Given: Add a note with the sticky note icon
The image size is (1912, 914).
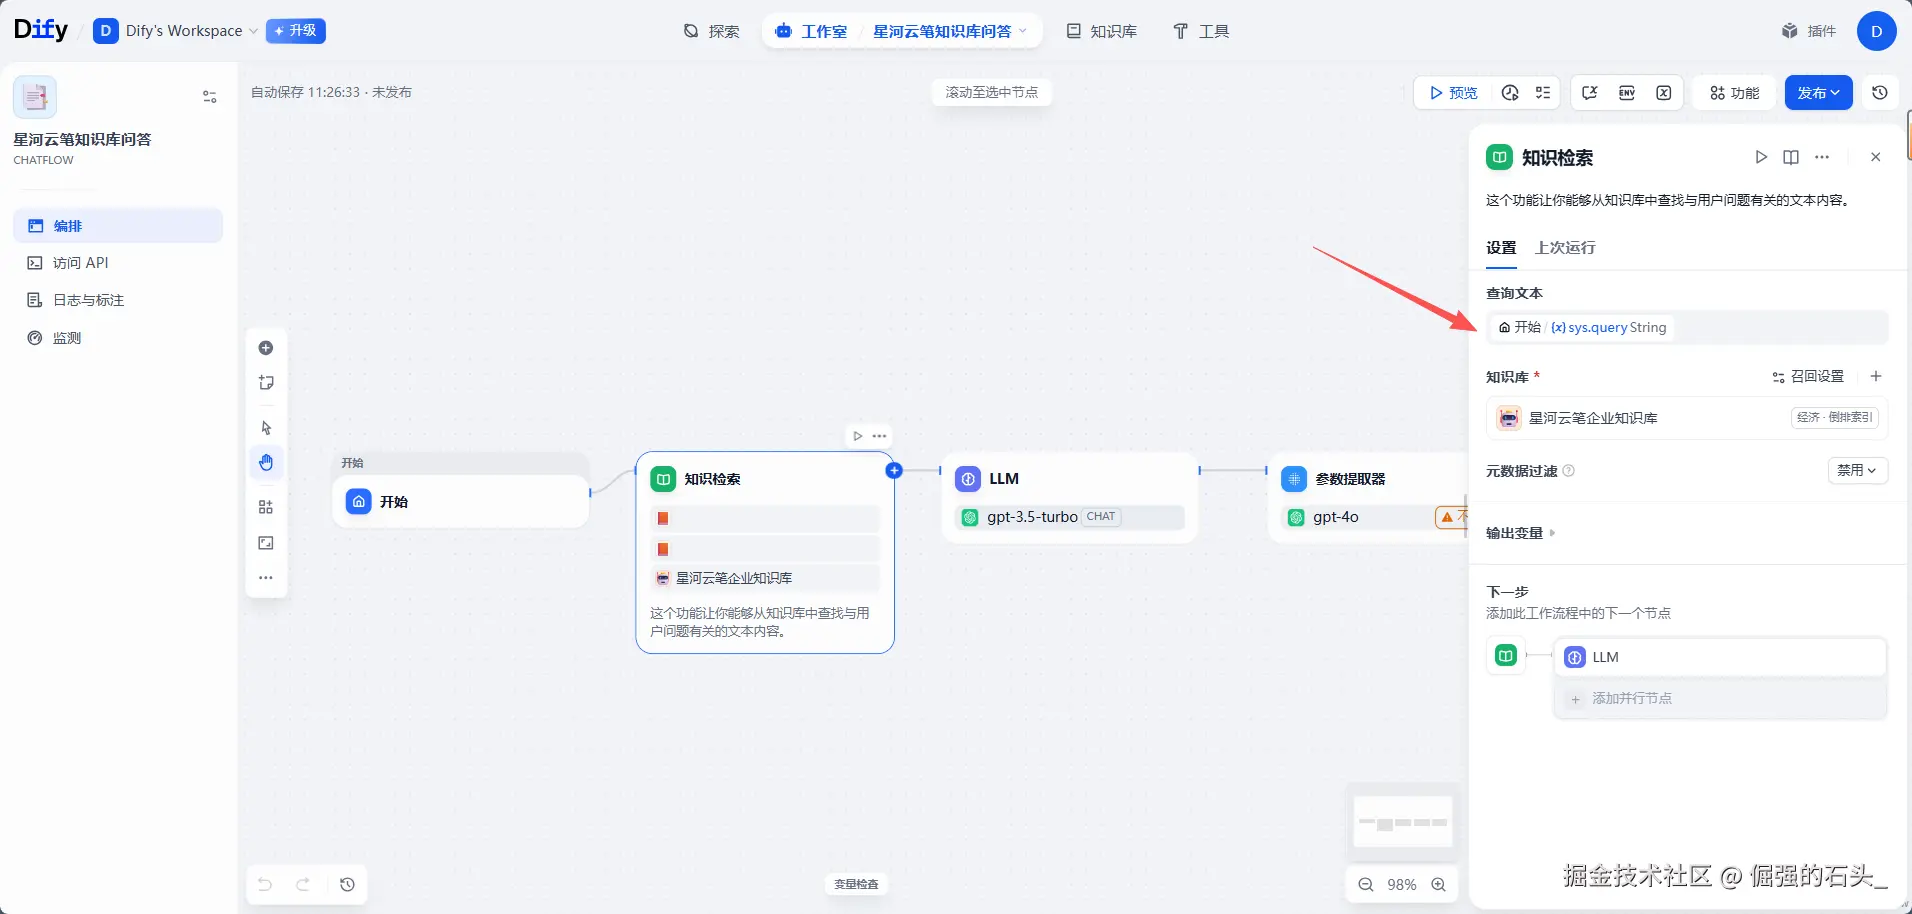Looking at the screenshot, I should (x=266, y=383).
